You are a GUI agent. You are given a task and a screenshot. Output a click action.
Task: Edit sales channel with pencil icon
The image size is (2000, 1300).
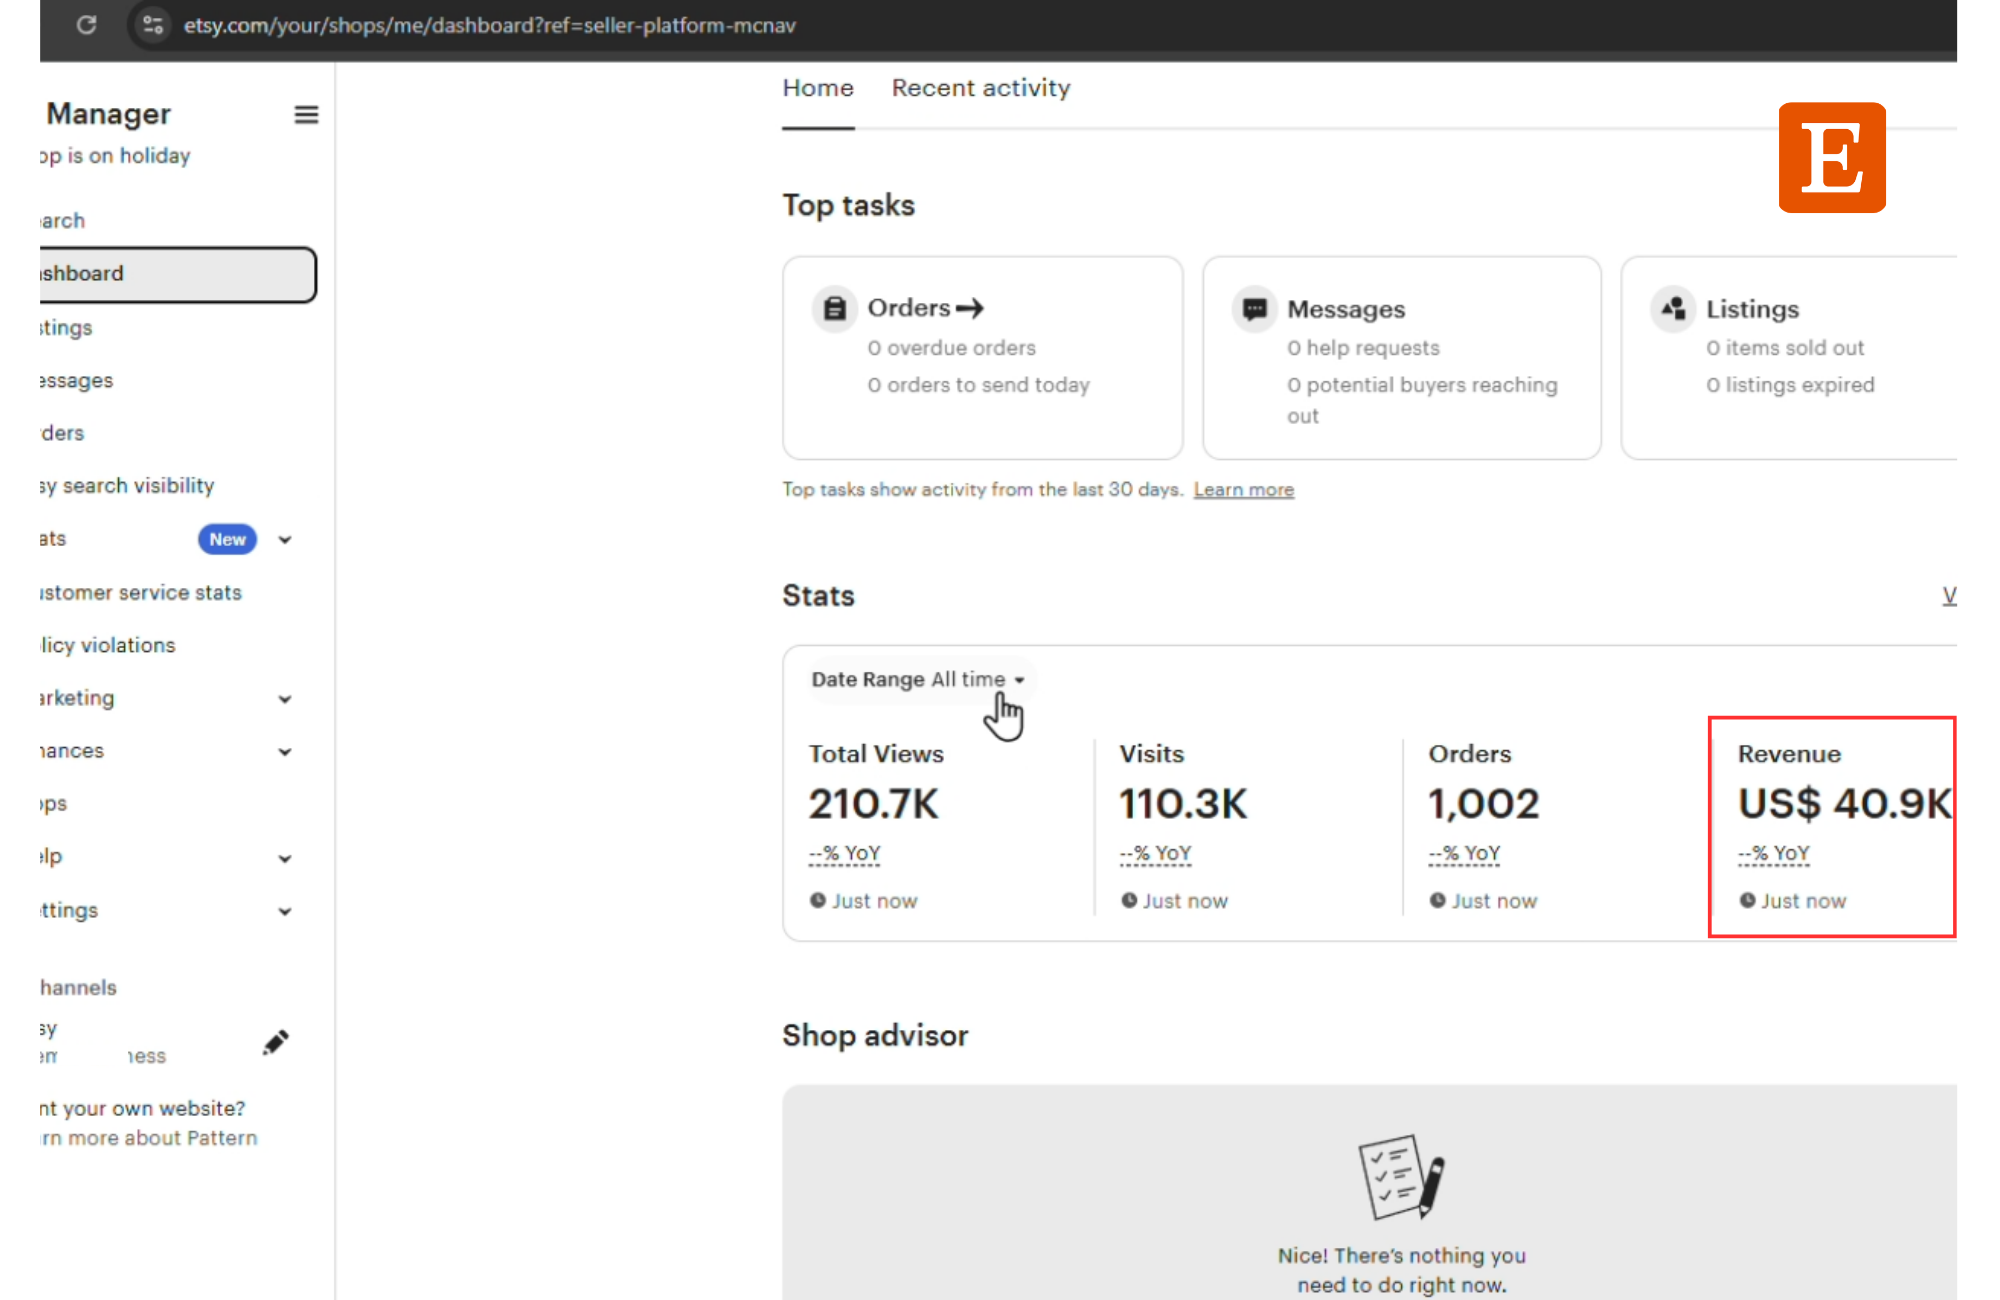(x=276, y=1042)
